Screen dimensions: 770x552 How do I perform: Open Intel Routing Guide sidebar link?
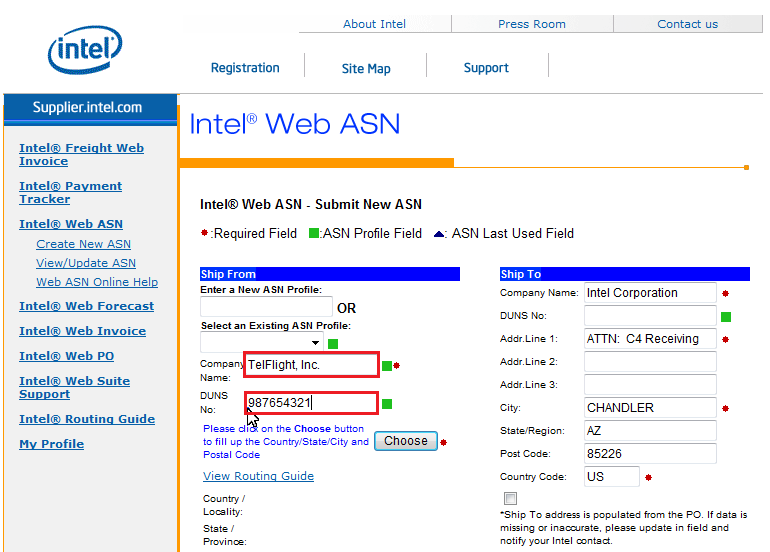[x=87, y=419]
